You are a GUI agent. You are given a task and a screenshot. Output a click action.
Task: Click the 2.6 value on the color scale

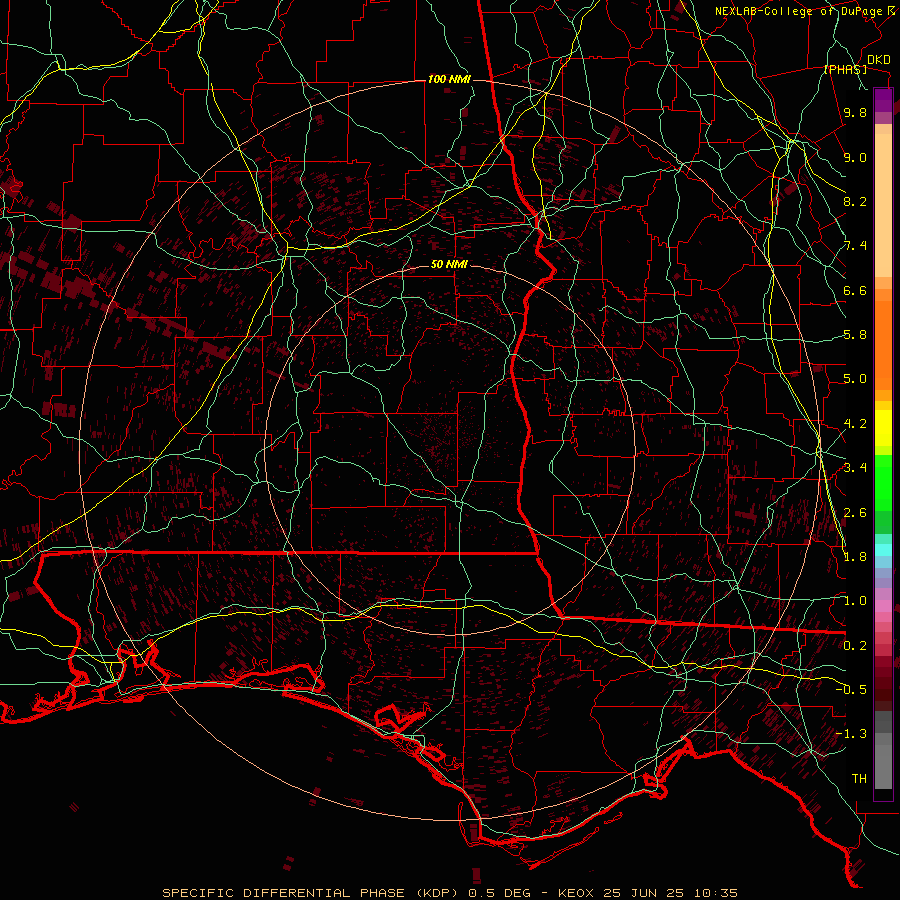coord(855,513)
